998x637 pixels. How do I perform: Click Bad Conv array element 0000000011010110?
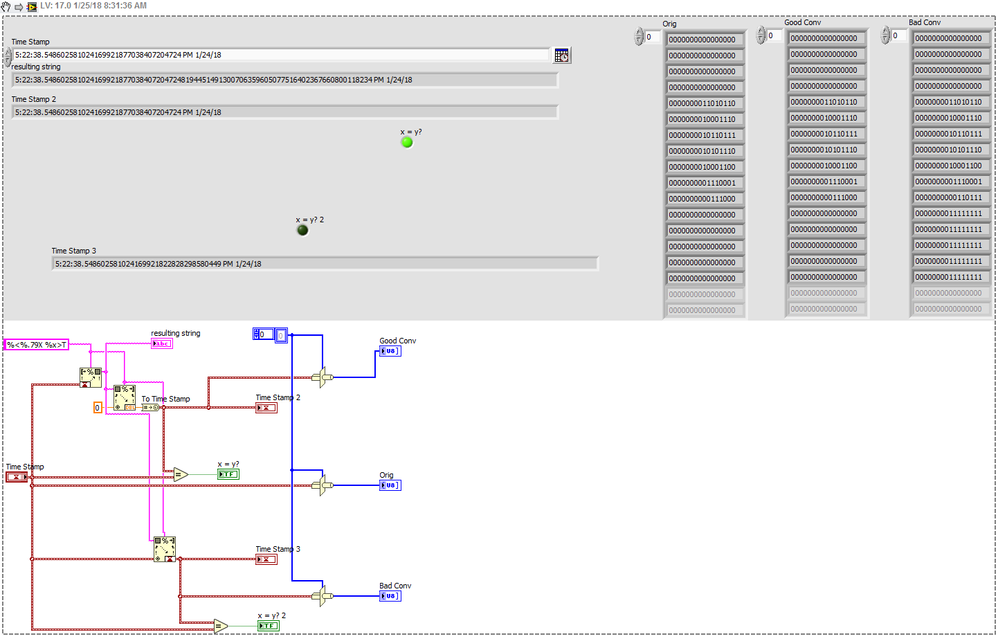950,102
